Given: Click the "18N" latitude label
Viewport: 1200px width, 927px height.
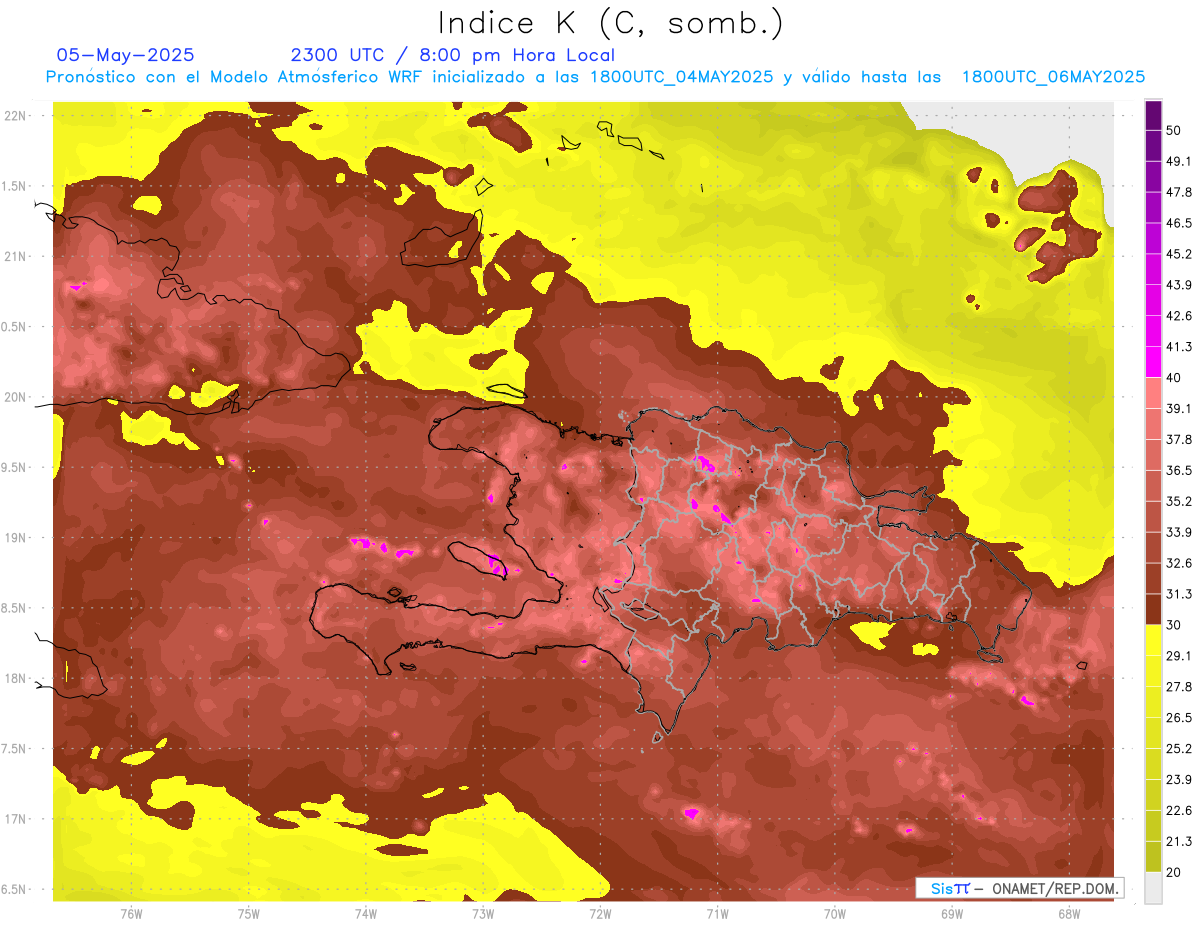Looking at the screenshot, I should click(15, 678).
